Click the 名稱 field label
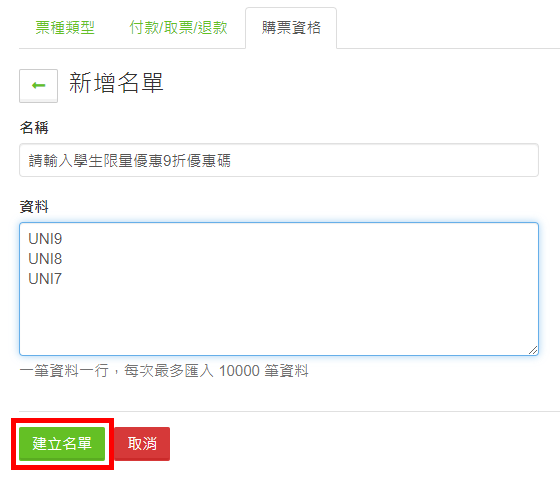 click(x=34, y=128)
